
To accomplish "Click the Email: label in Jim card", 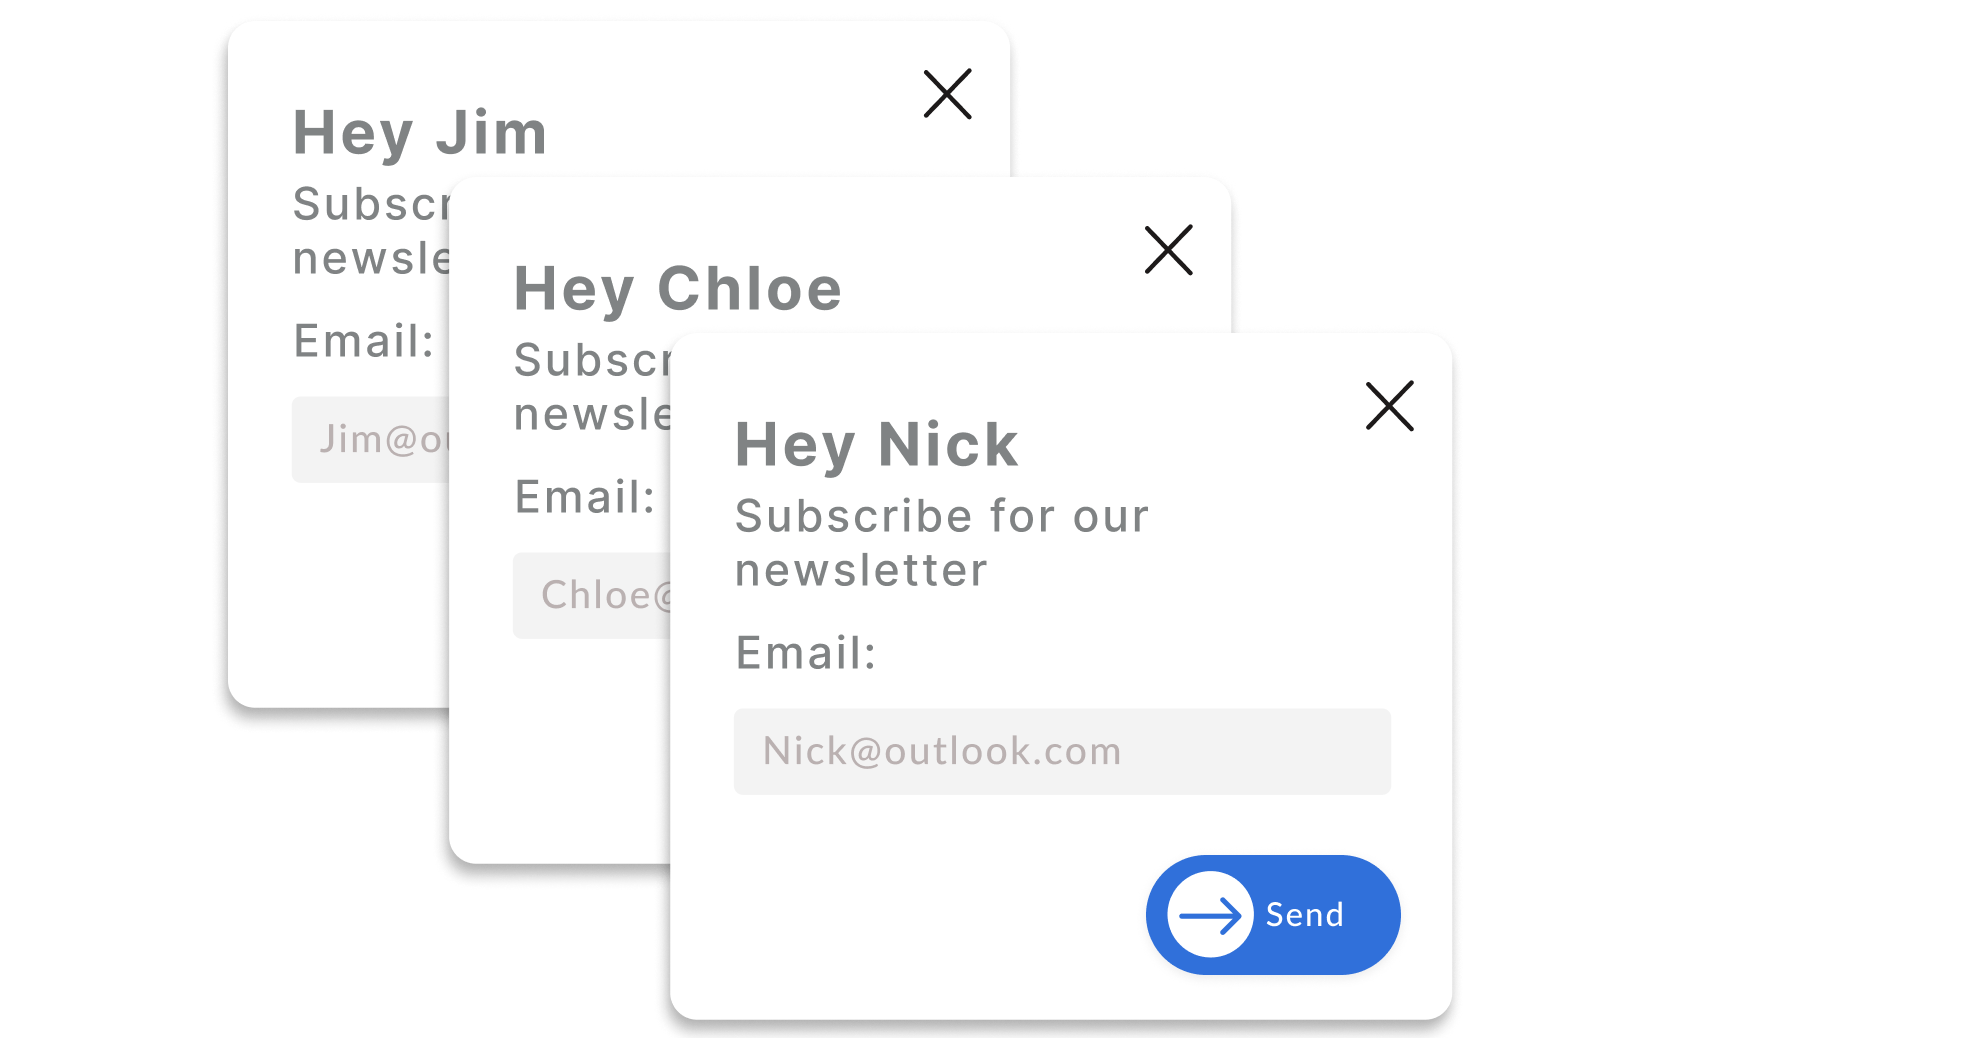I will coord(364,341).
